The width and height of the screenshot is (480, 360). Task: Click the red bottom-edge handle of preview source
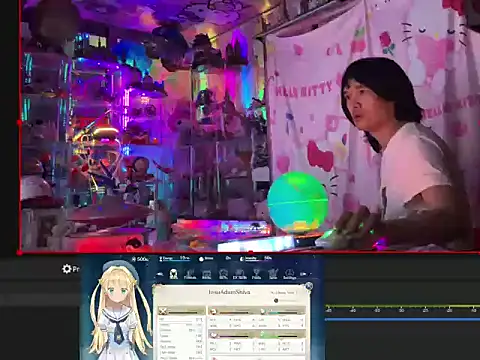tap(251, 252)
